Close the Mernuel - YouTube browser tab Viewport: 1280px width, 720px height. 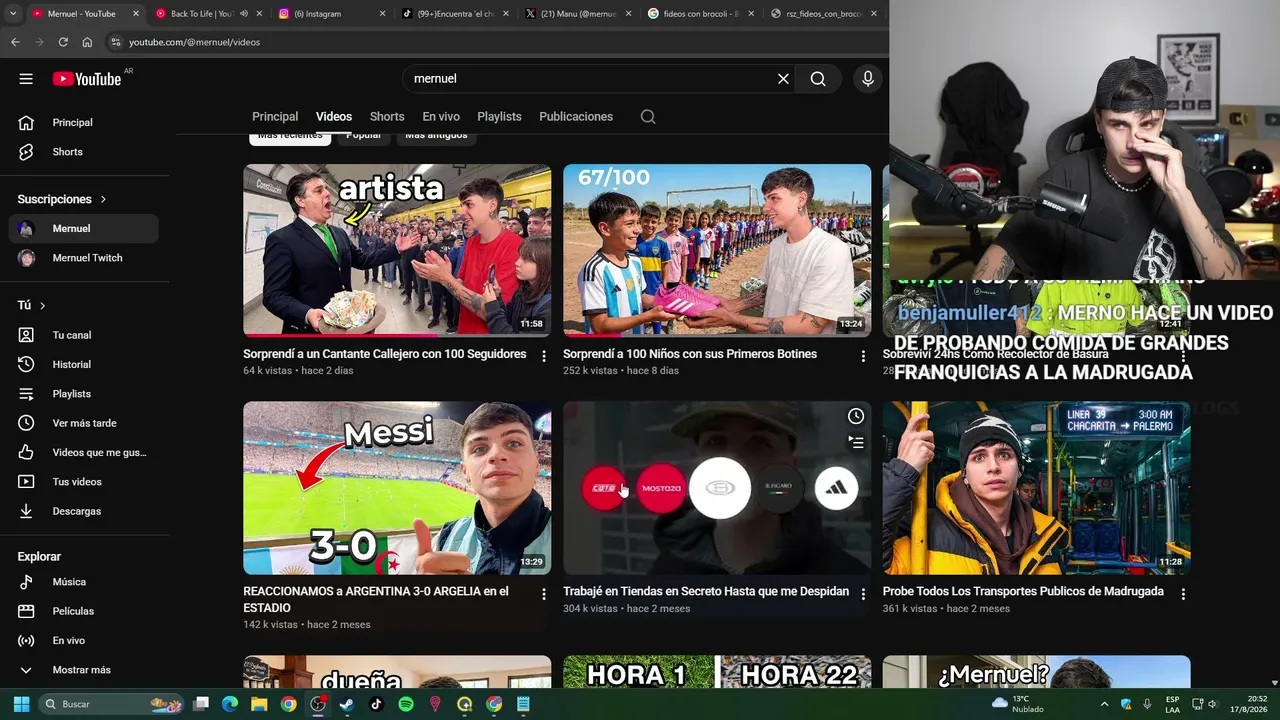[136, 14]
